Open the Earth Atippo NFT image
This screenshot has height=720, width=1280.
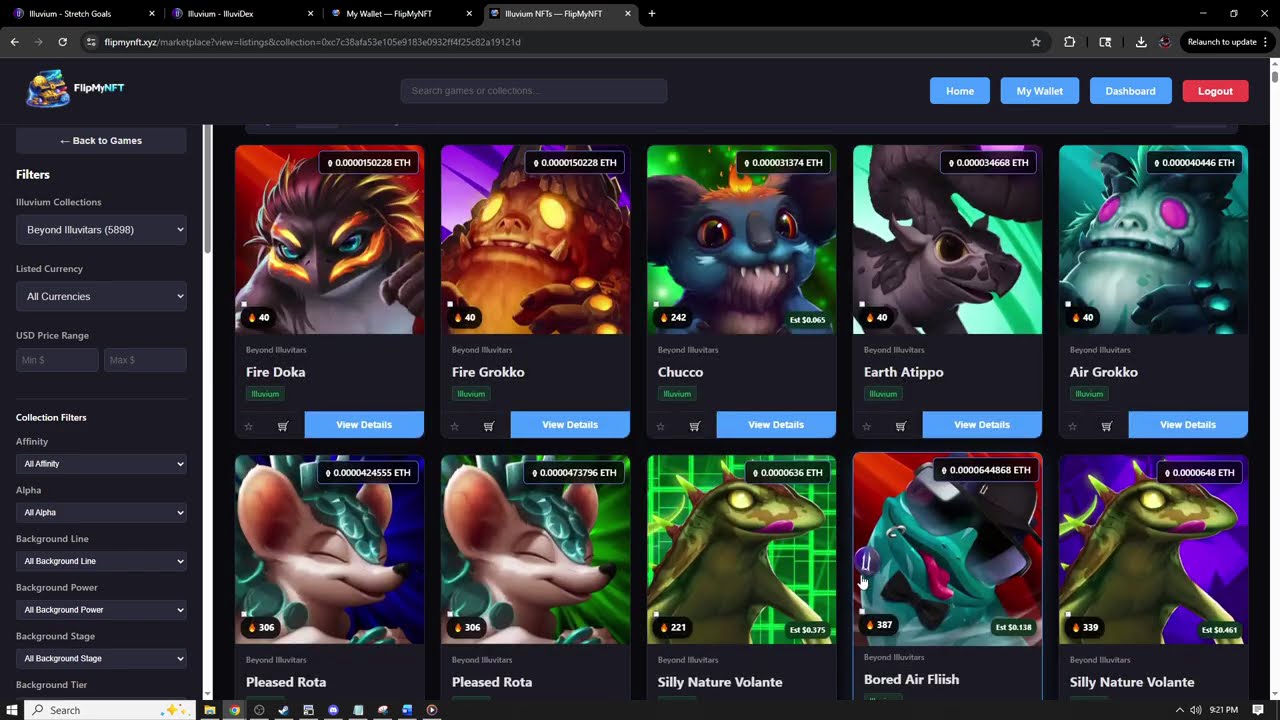[947, 240]
